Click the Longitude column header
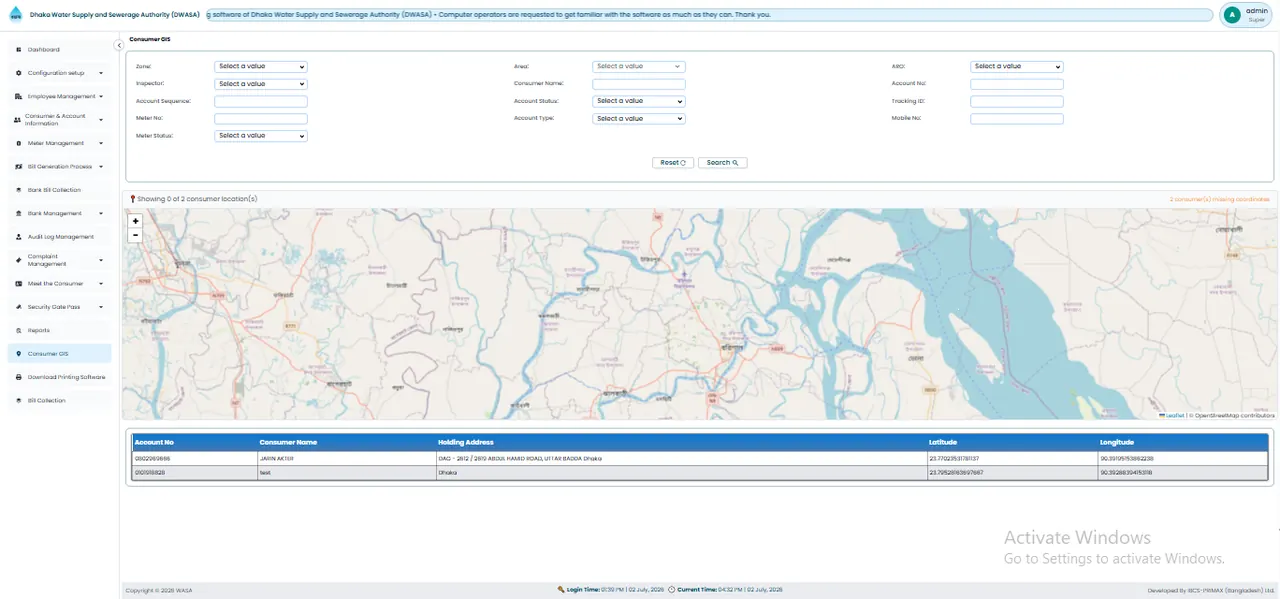 point(1182,442)
